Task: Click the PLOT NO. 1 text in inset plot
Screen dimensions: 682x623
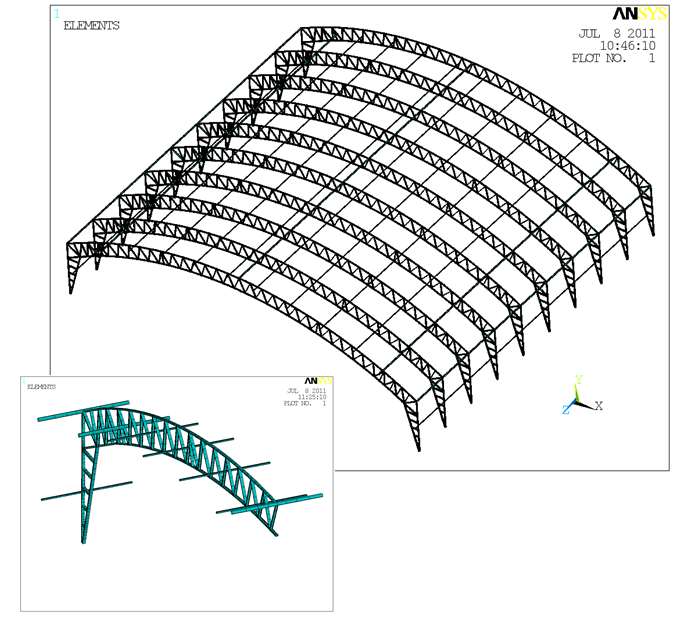Action: pyautogui.click(x=305, y=404)
